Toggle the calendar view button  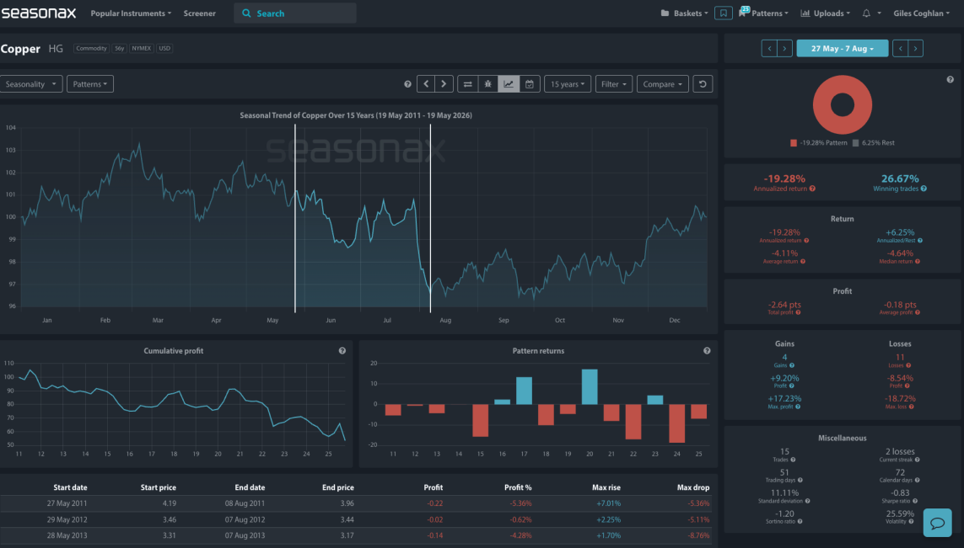[x=529, y=84]
